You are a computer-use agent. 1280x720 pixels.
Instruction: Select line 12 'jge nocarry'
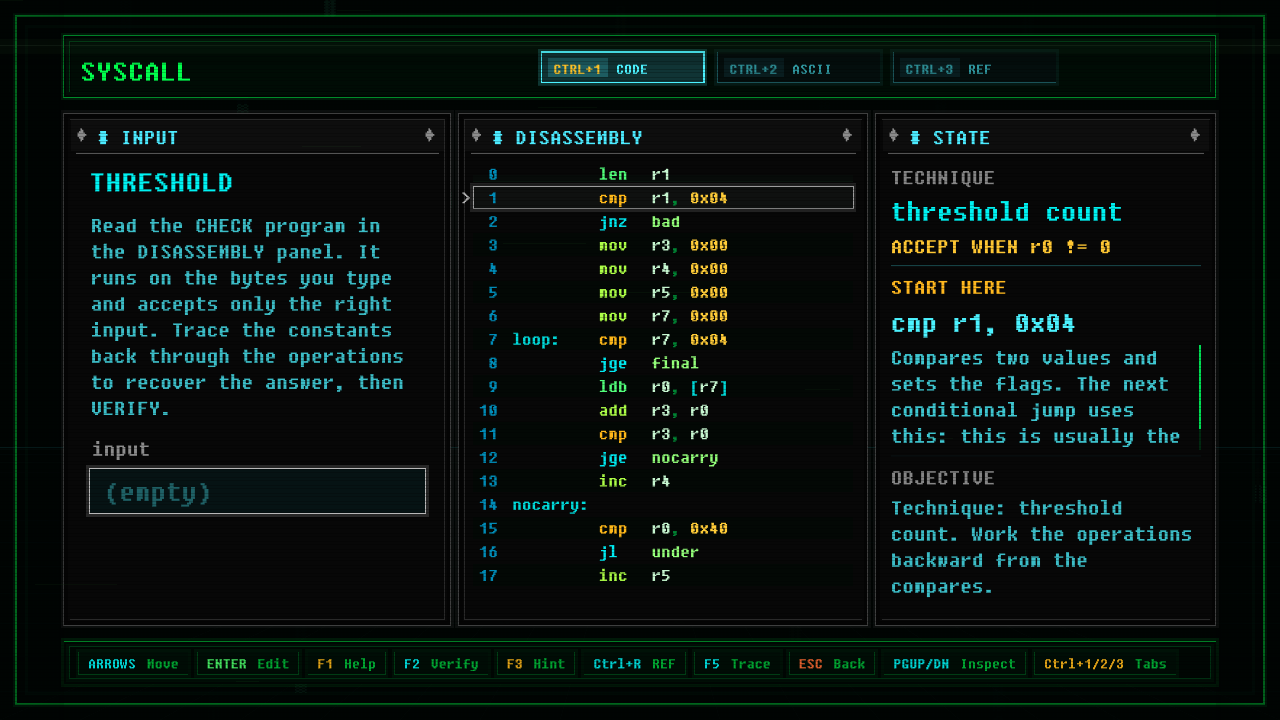click(x=663, y=458)
